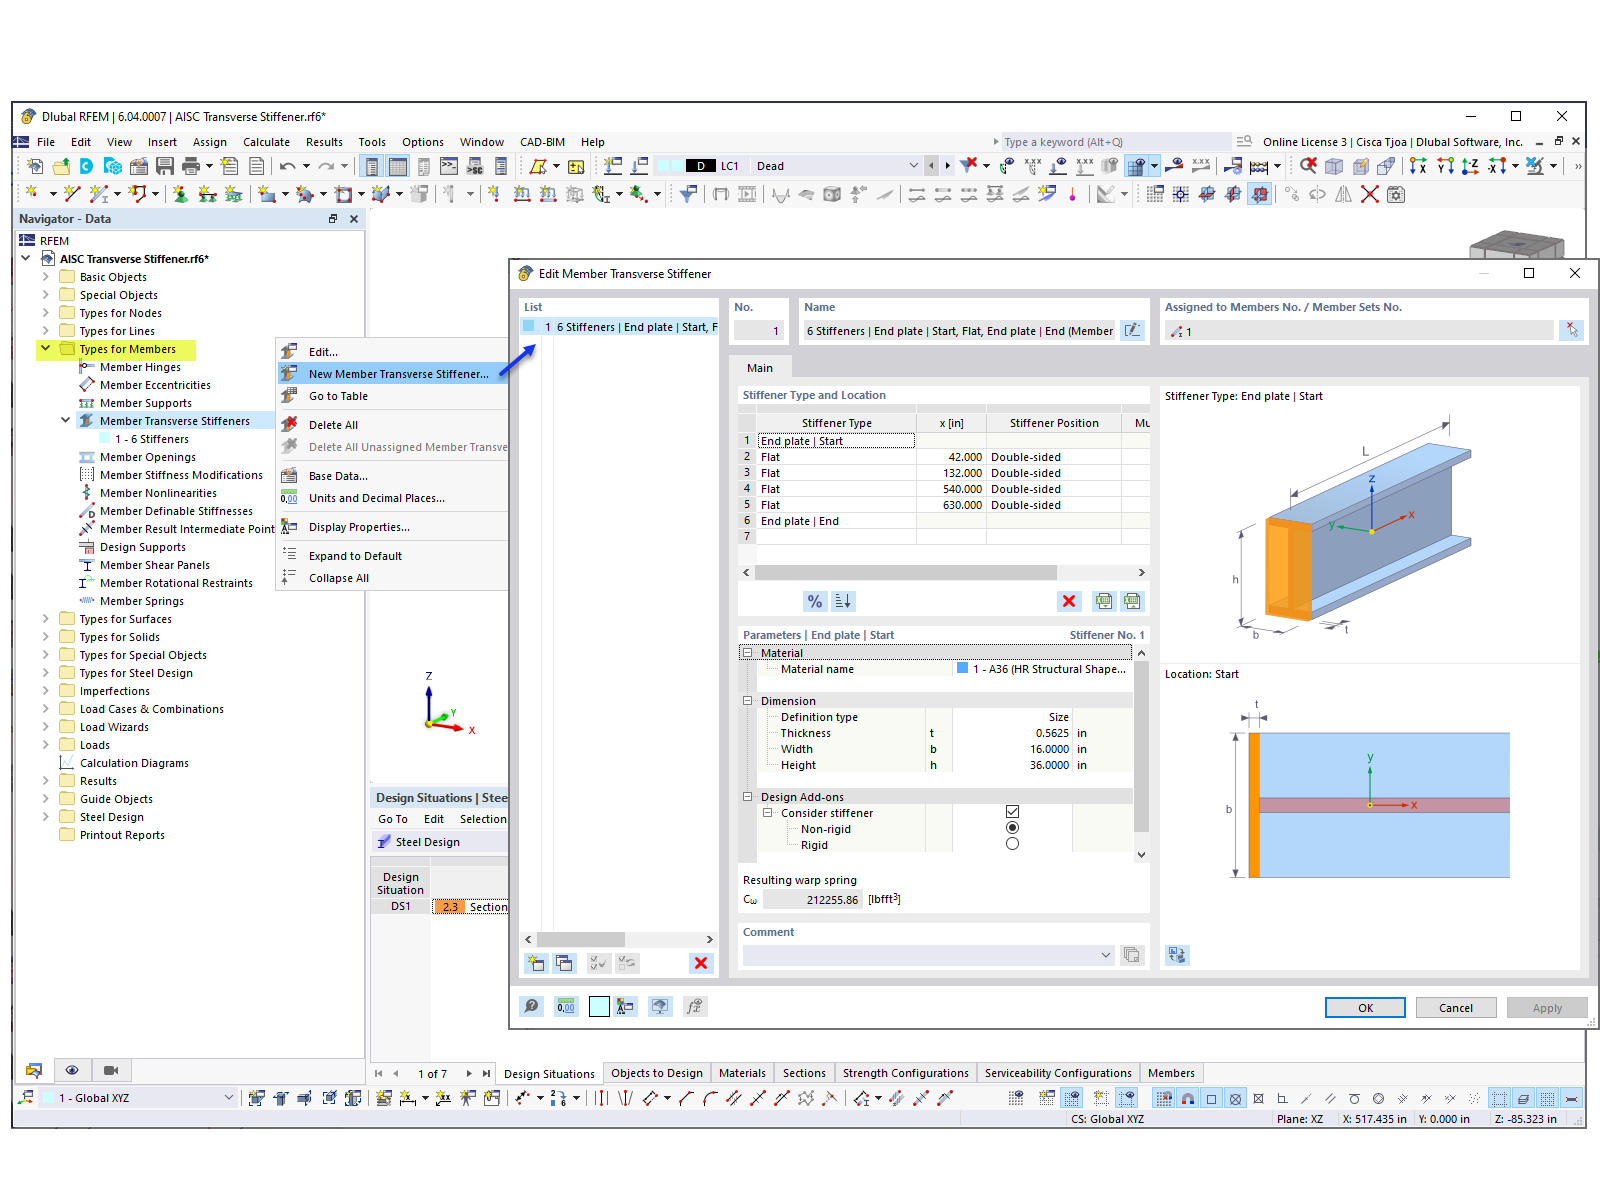This screenshot has height=1200, width=1600.
Task: Delete list item with red X under List
Action: coord(701,963)
